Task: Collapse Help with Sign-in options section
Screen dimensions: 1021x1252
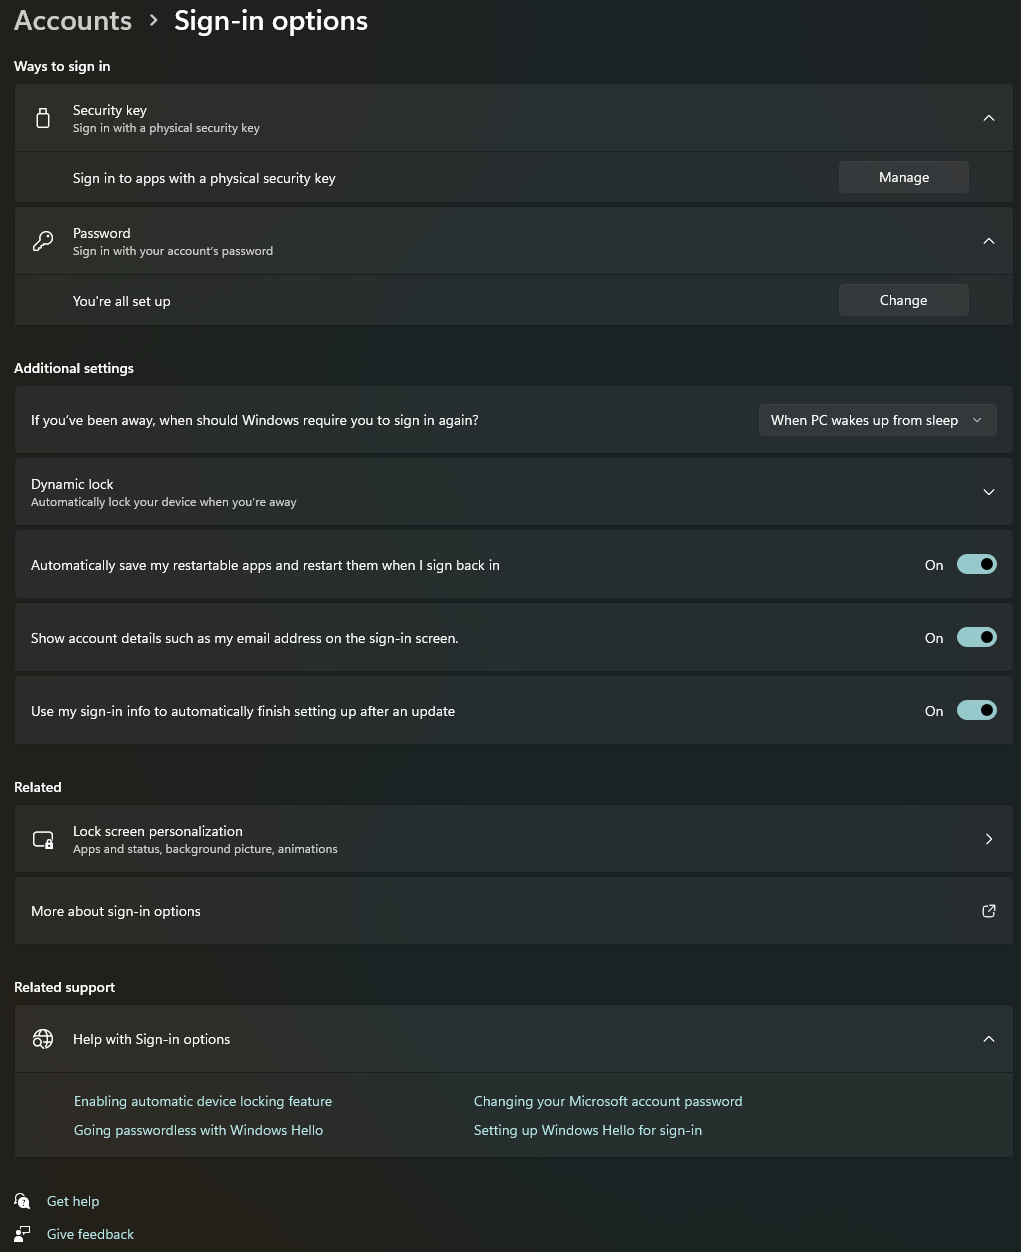Action: [988, 1039]
